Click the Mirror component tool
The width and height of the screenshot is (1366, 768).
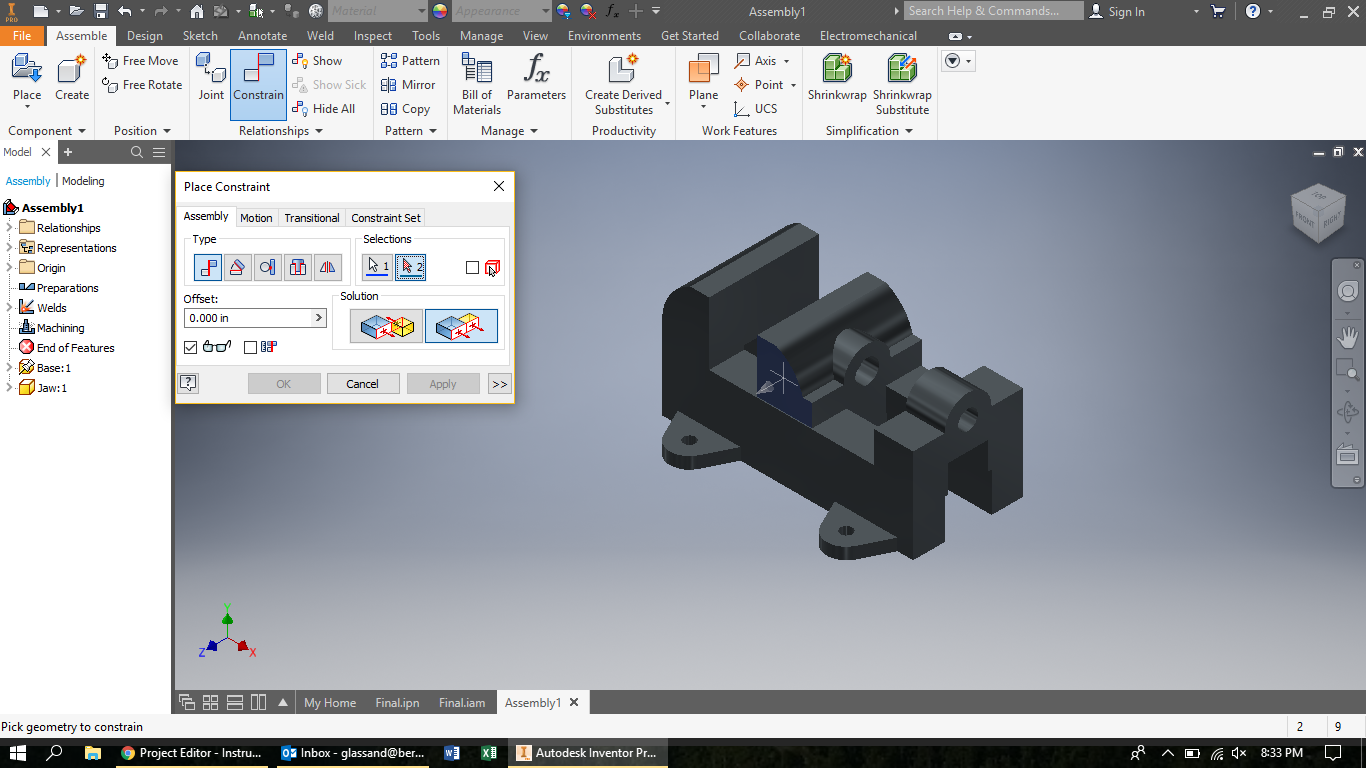tap(408, 85)
